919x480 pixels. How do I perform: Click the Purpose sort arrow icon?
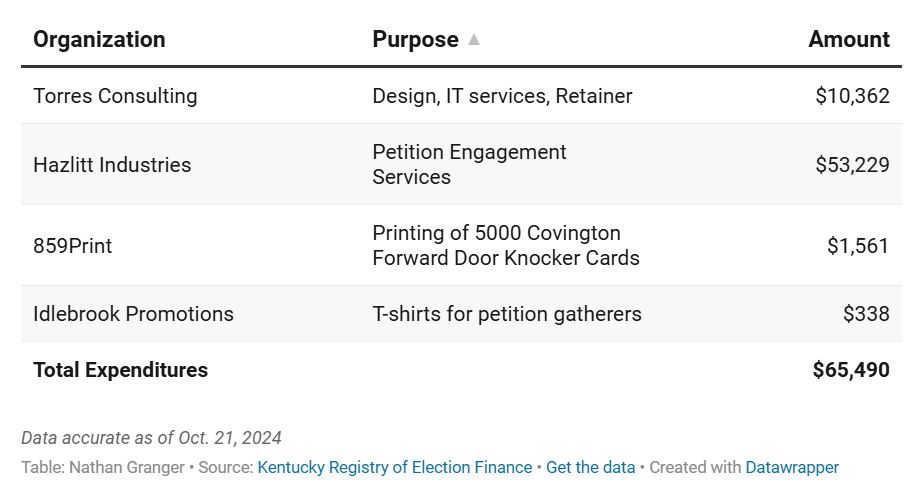pos(474,40)
